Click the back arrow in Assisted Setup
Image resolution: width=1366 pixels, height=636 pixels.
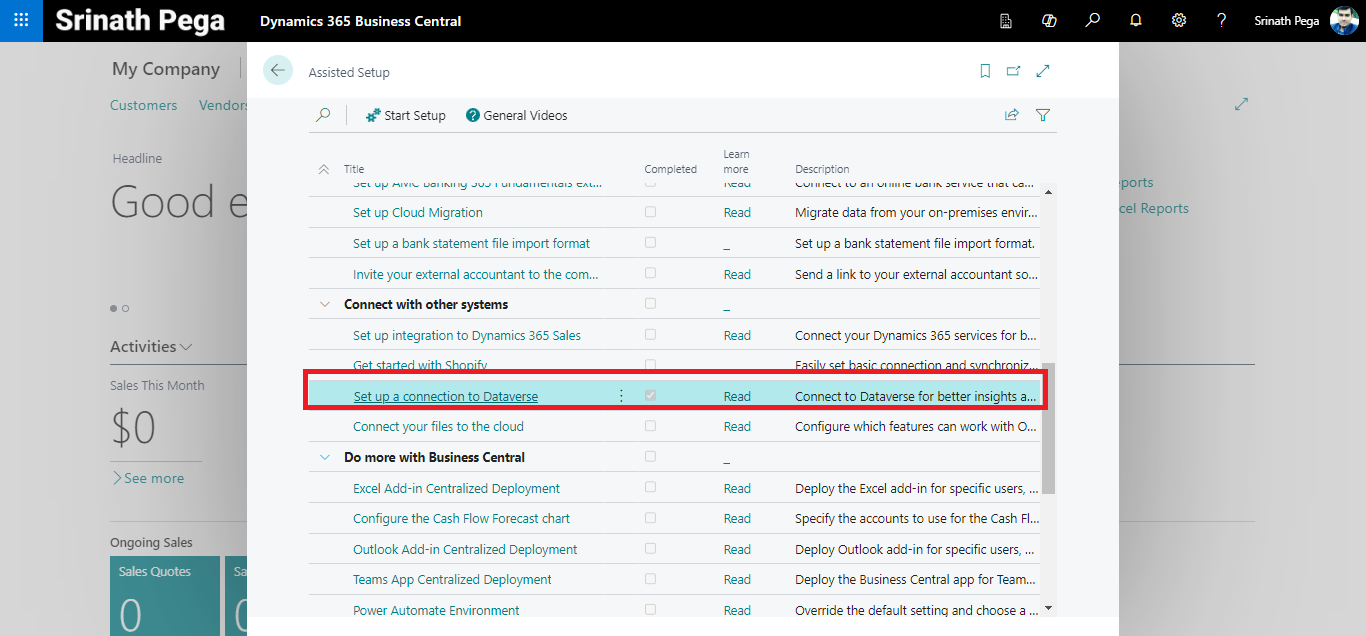pos(278,70)
